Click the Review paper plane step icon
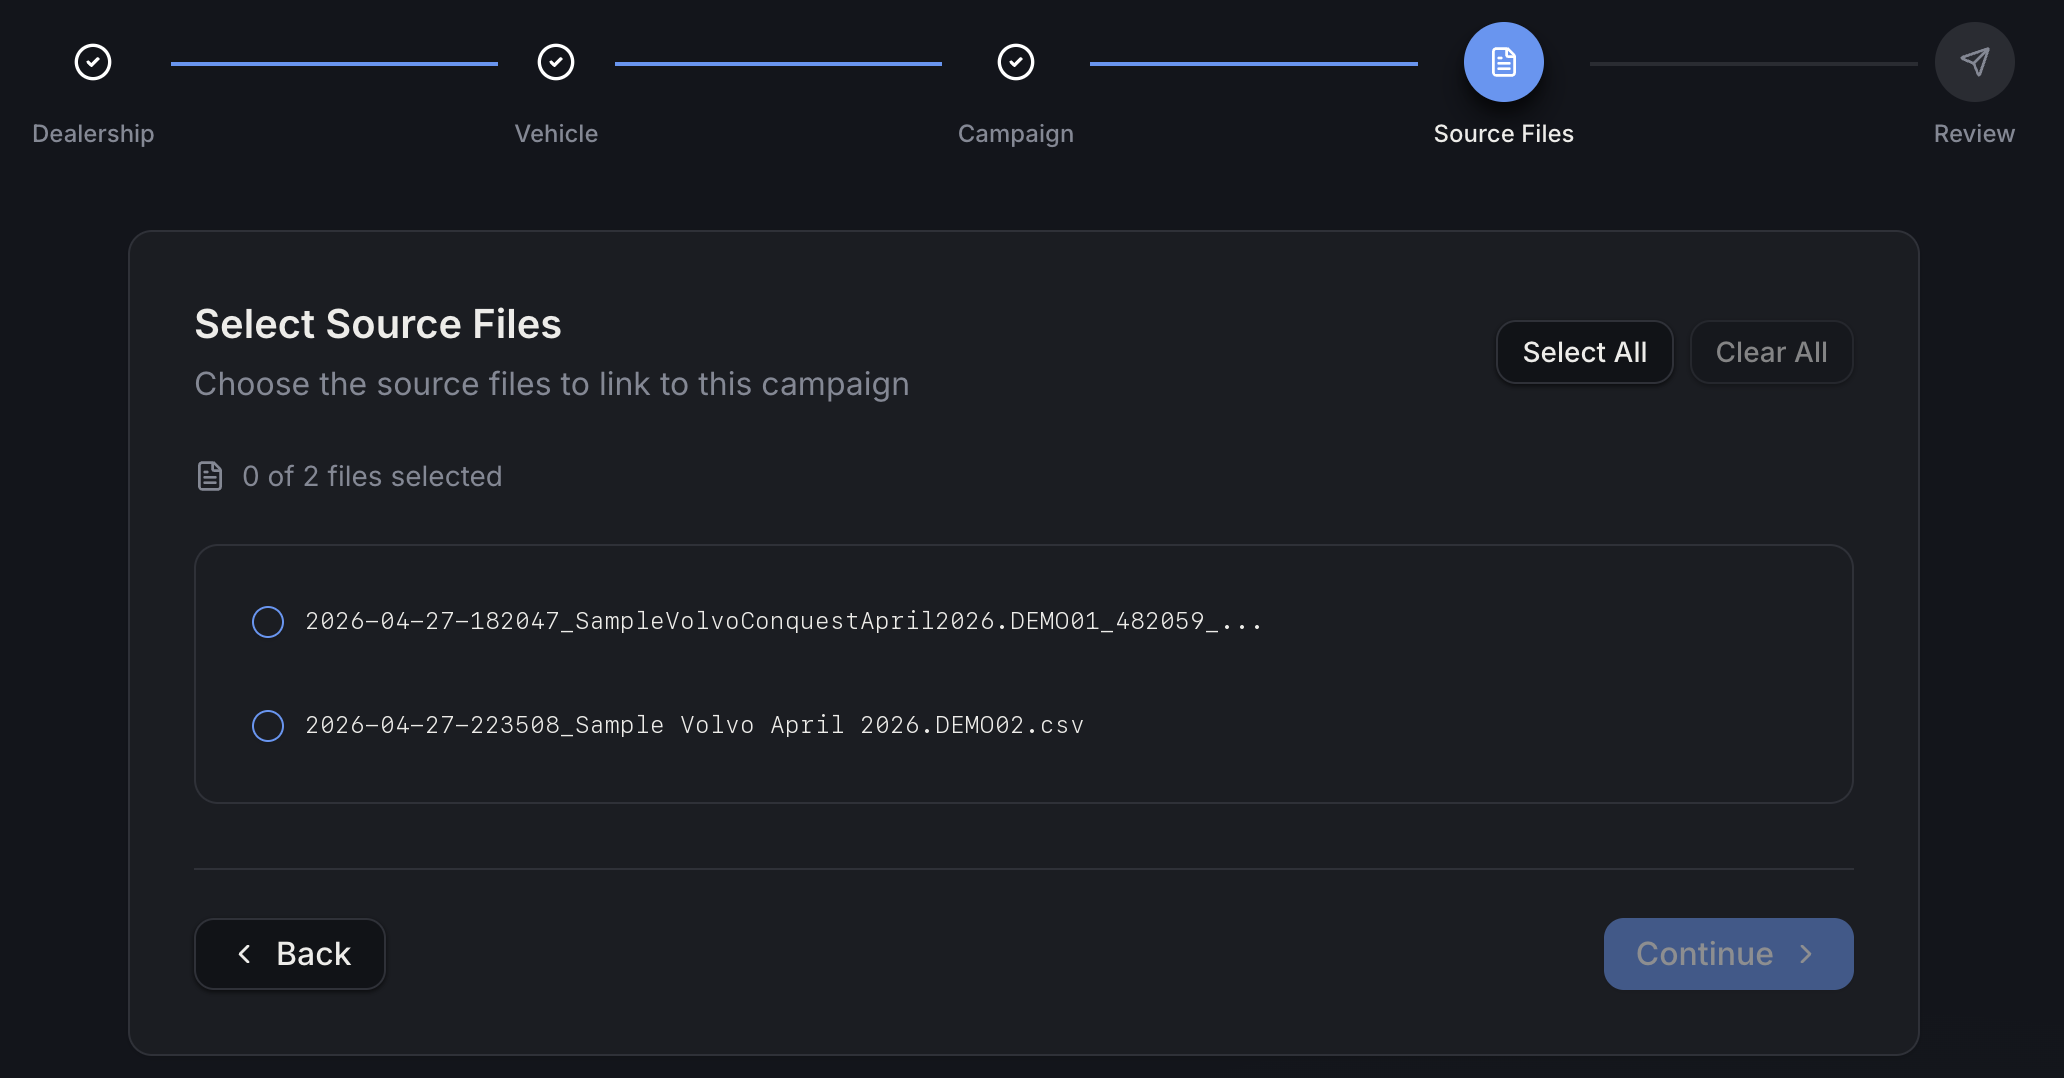Viewport: 2064px width, 1078px height. [x=1975, y=62]
